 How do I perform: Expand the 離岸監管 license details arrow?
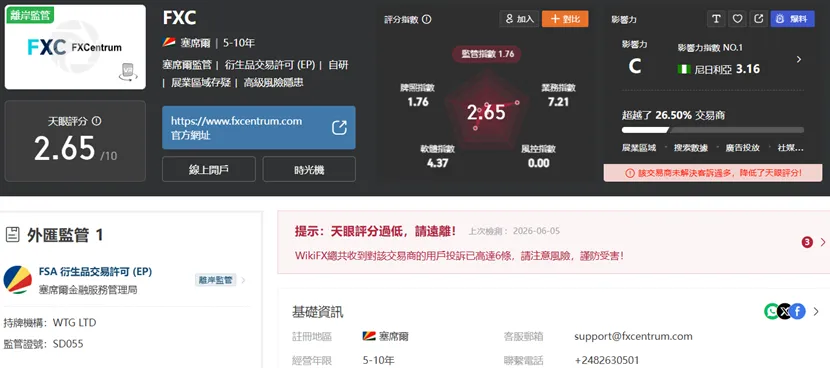tap(243, 280)
